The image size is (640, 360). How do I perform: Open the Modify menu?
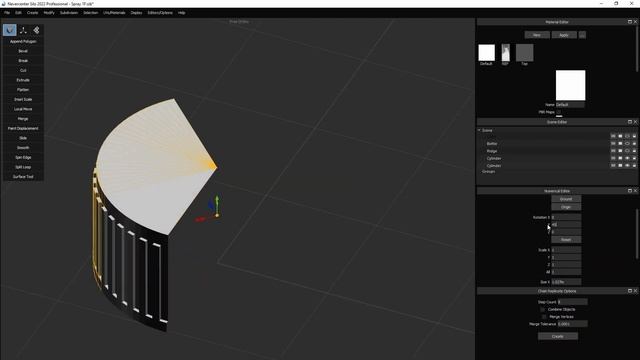tap(49, 13)
